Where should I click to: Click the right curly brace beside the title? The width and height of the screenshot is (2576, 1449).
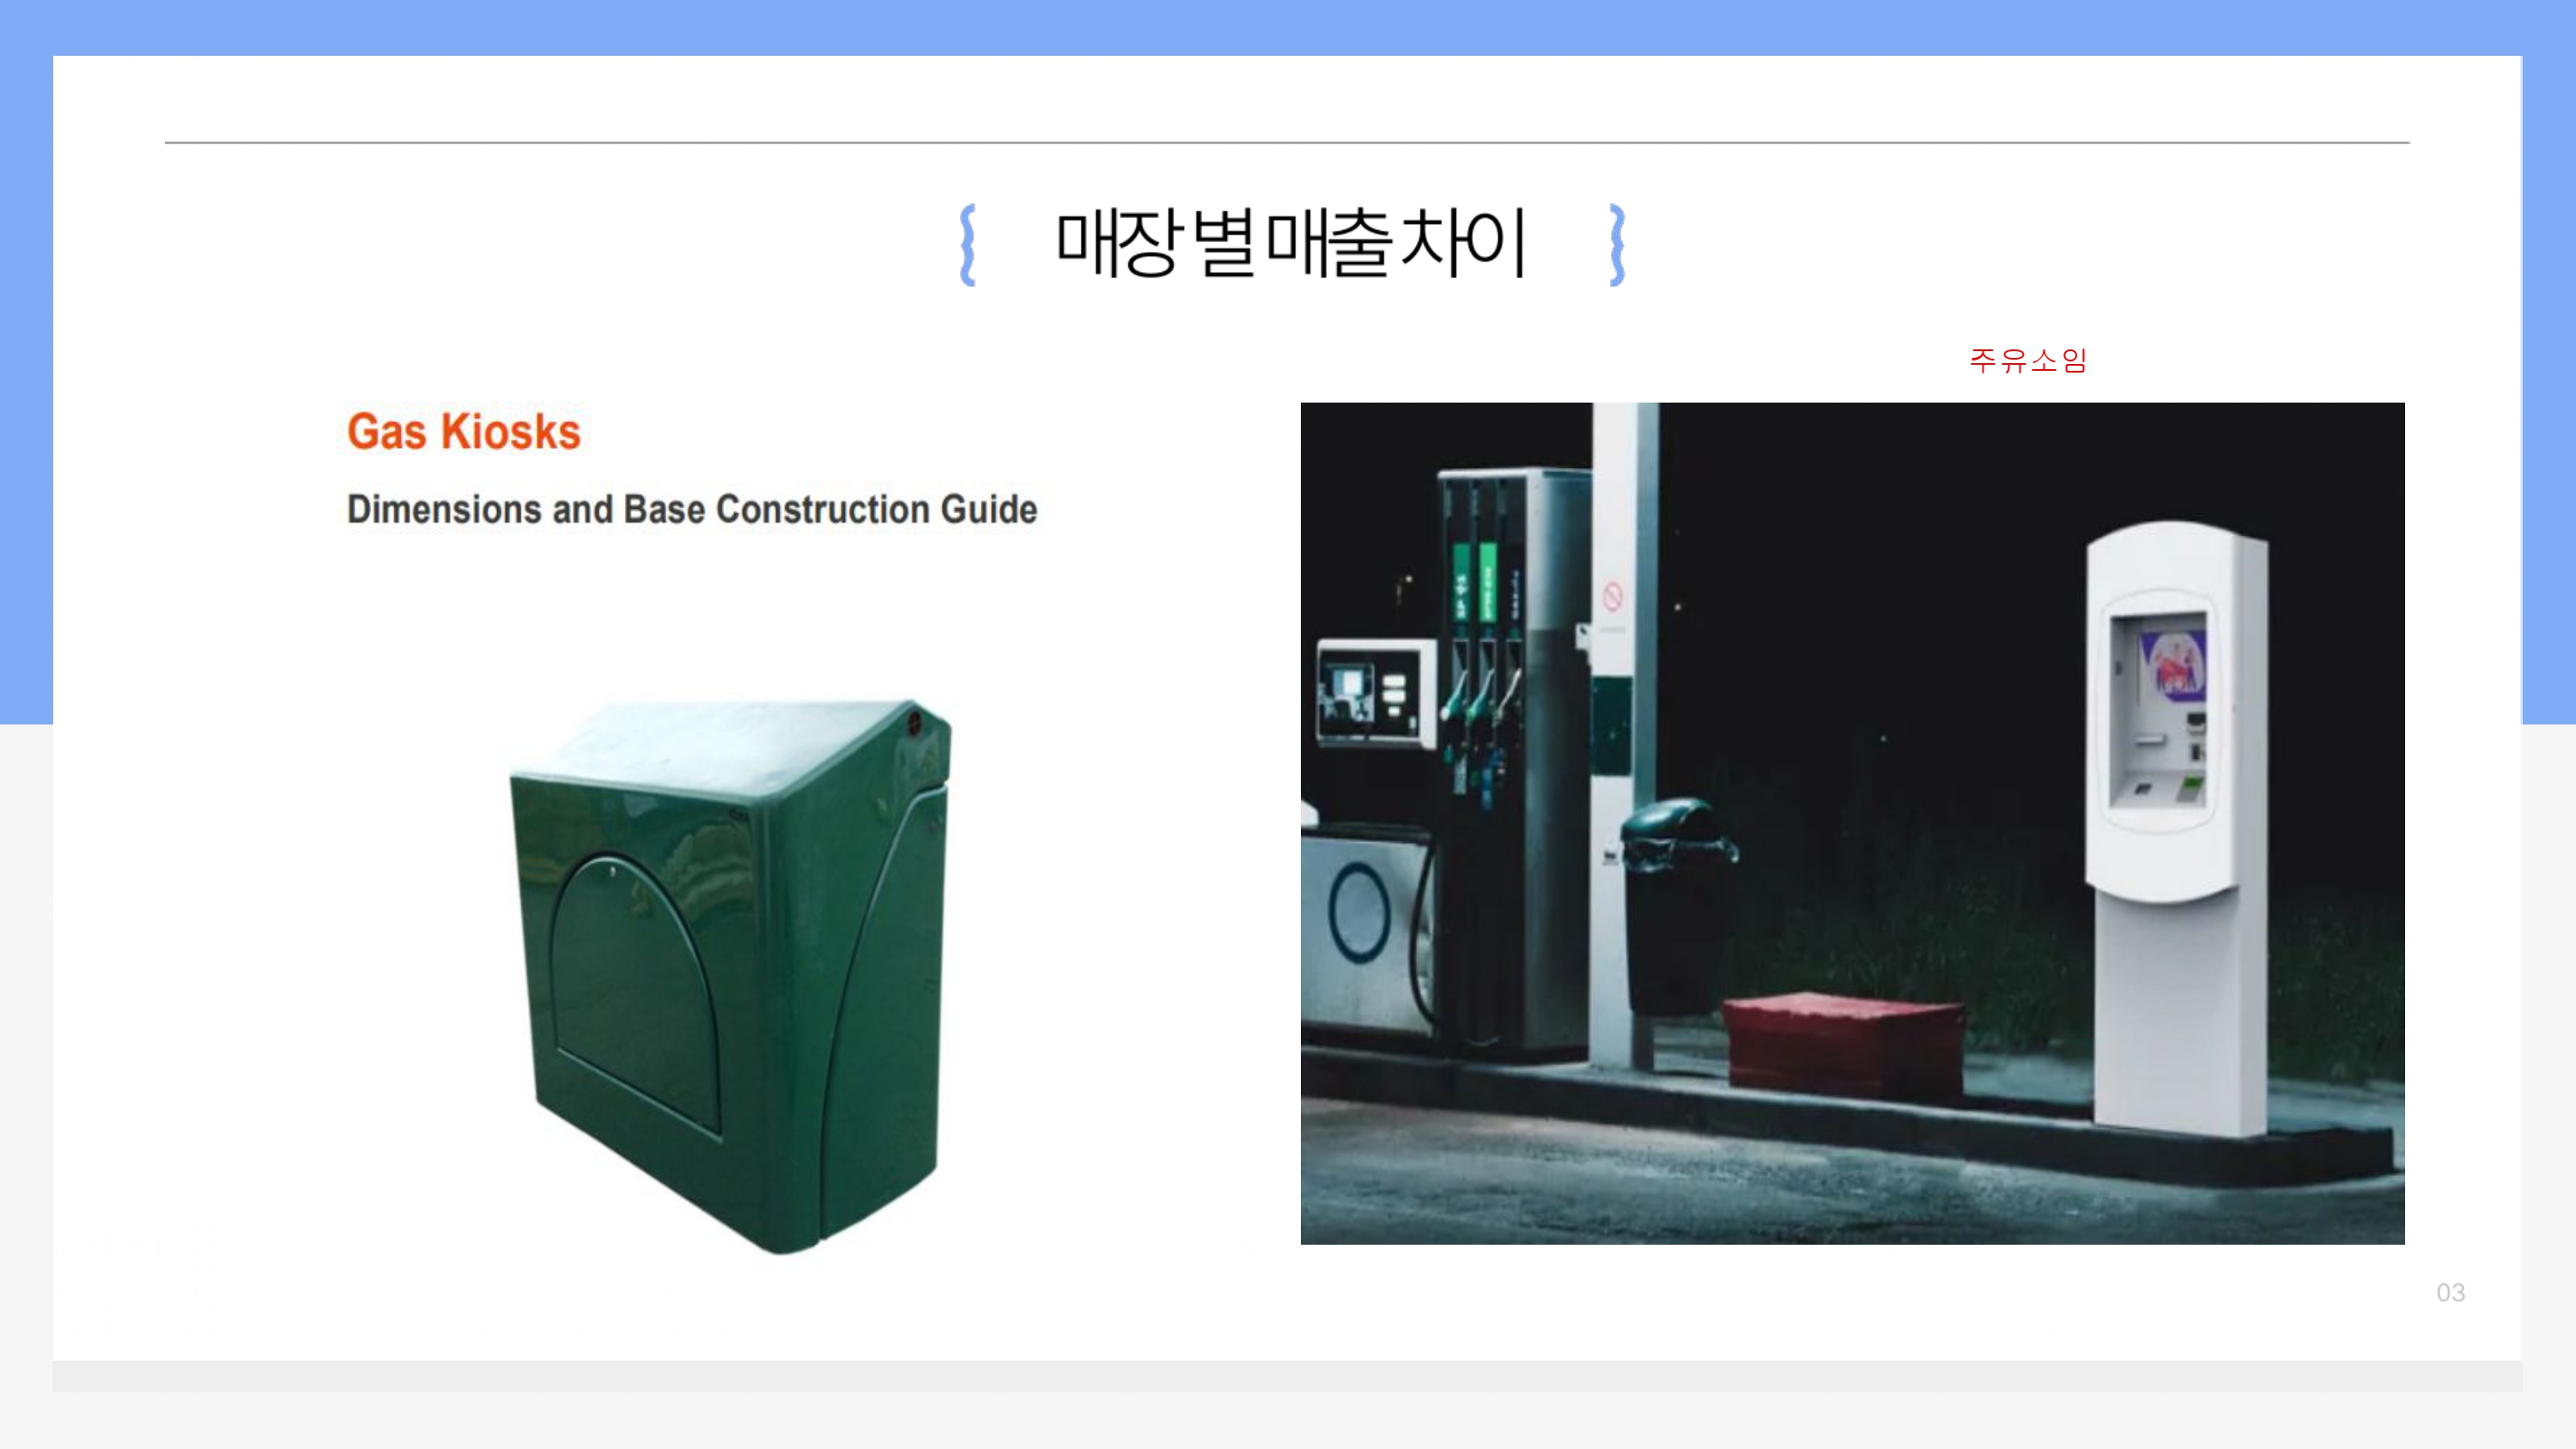[x=1617, y=245]
